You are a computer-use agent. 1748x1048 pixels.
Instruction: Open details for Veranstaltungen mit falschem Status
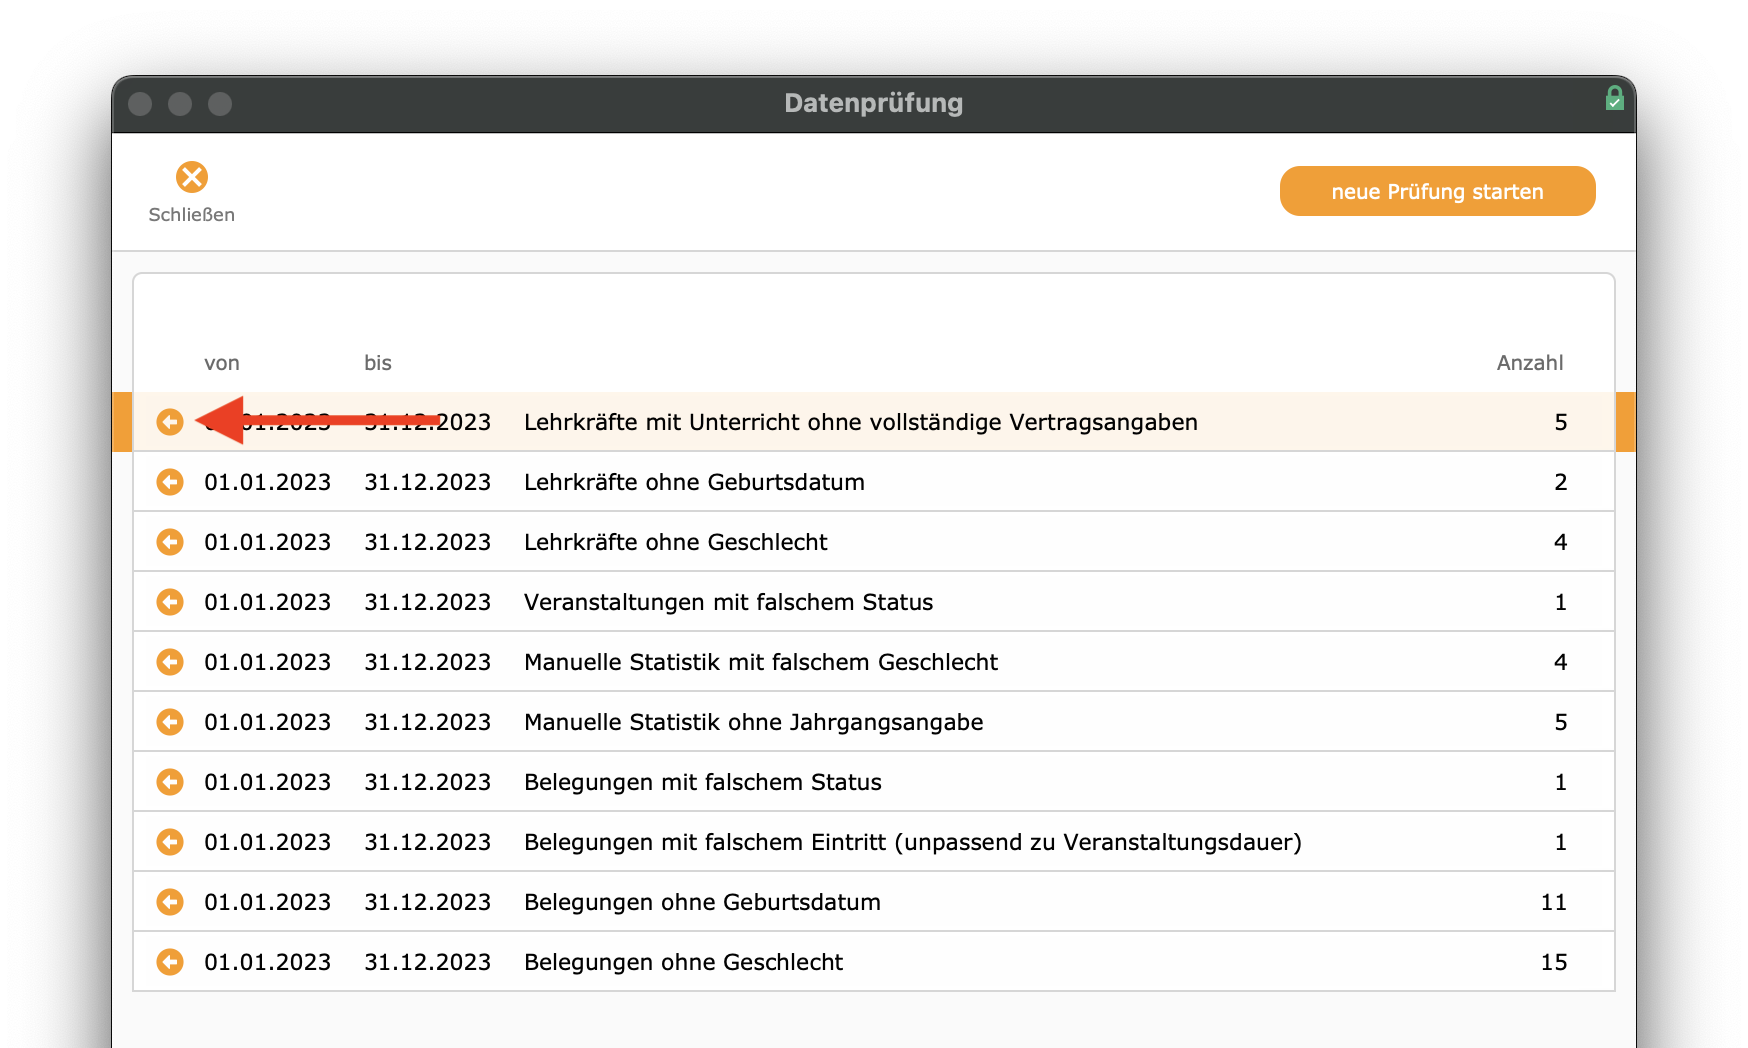(x=170, y=602)
